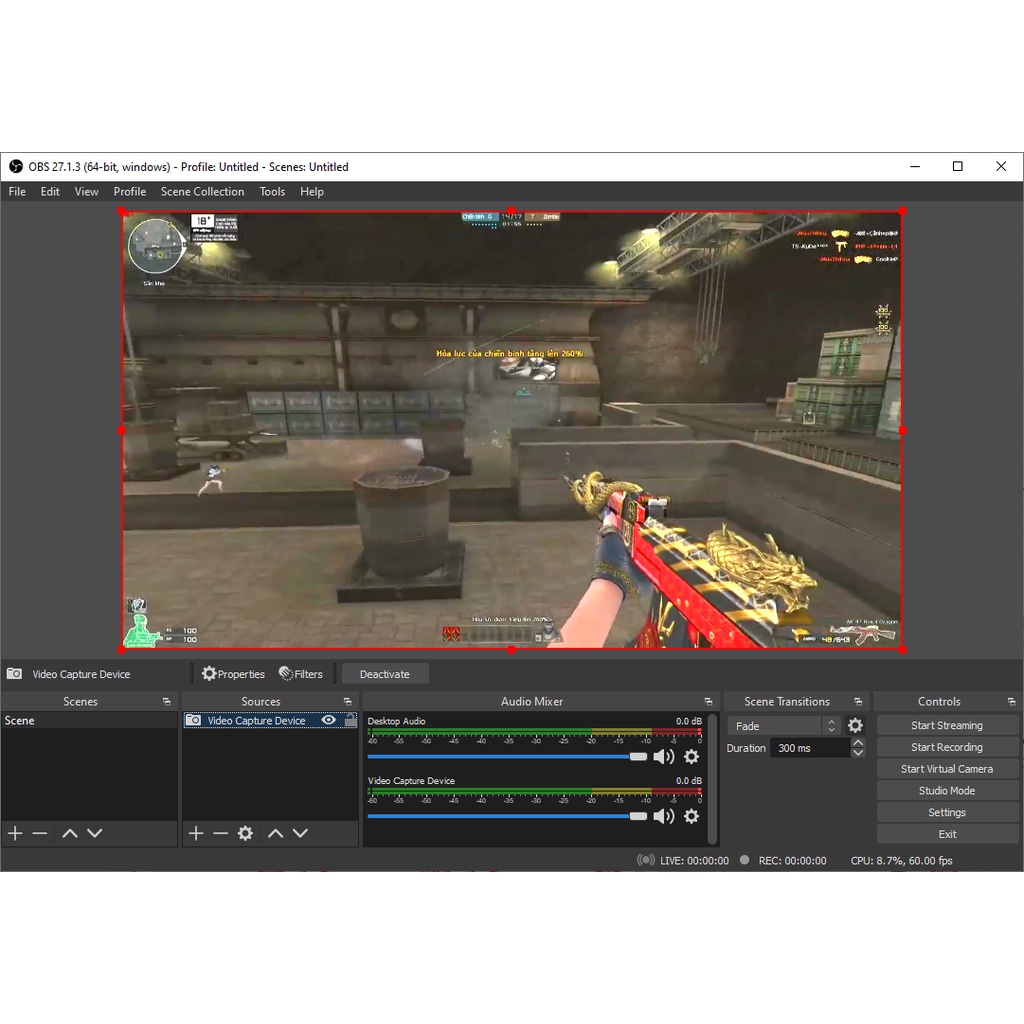Remove the selected scene with minus icon
1024x1024 pixels.
point(40,833)
